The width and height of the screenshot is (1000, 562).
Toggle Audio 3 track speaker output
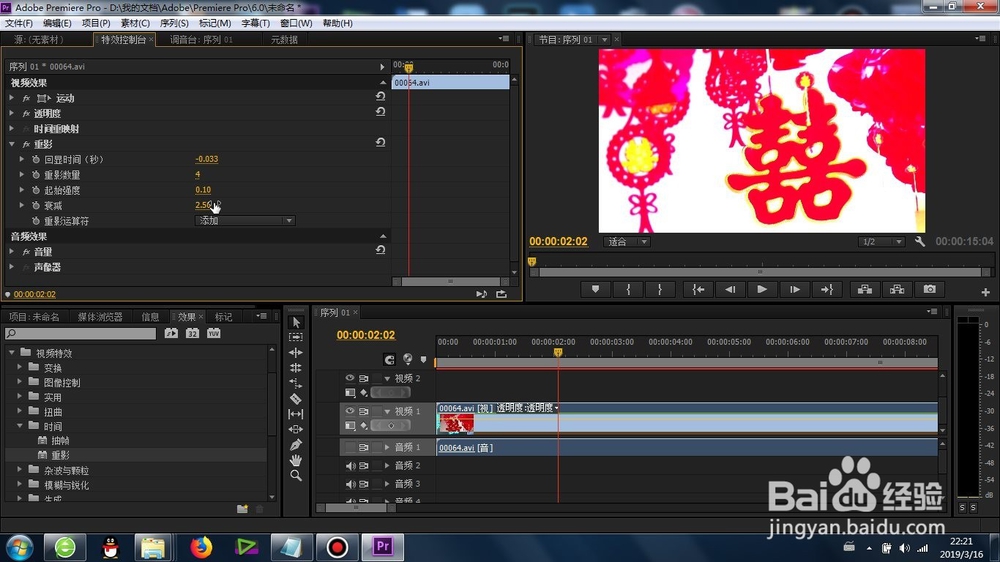(350, 484)
